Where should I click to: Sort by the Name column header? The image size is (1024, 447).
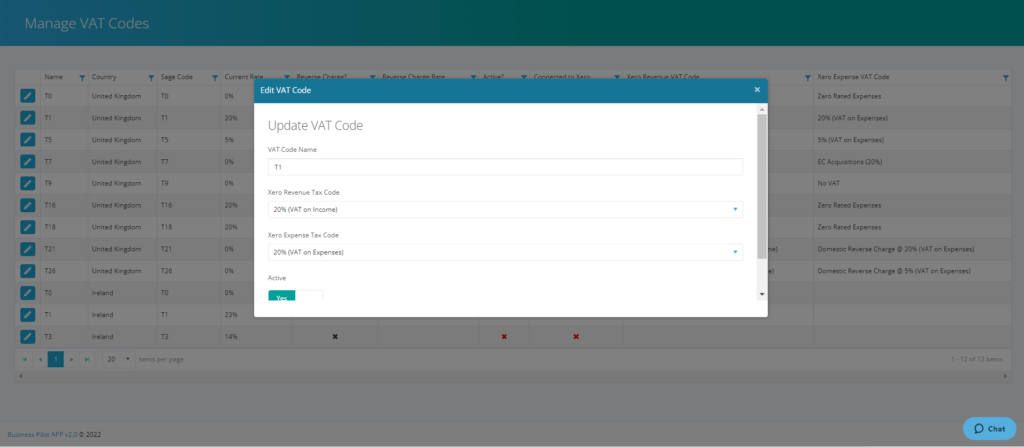[x=54, y=77]
